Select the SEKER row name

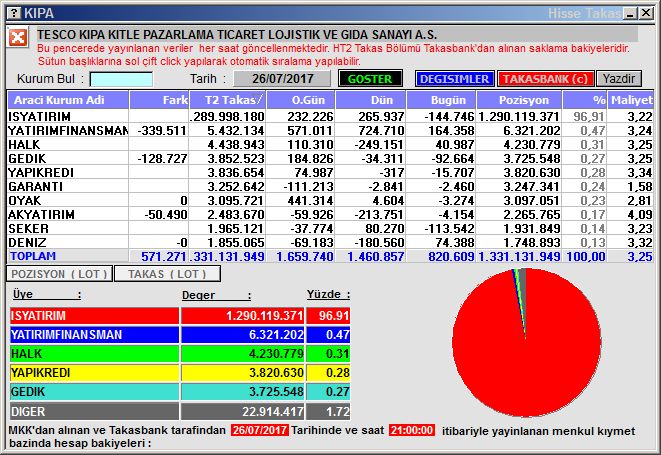(x=28, y=228)
